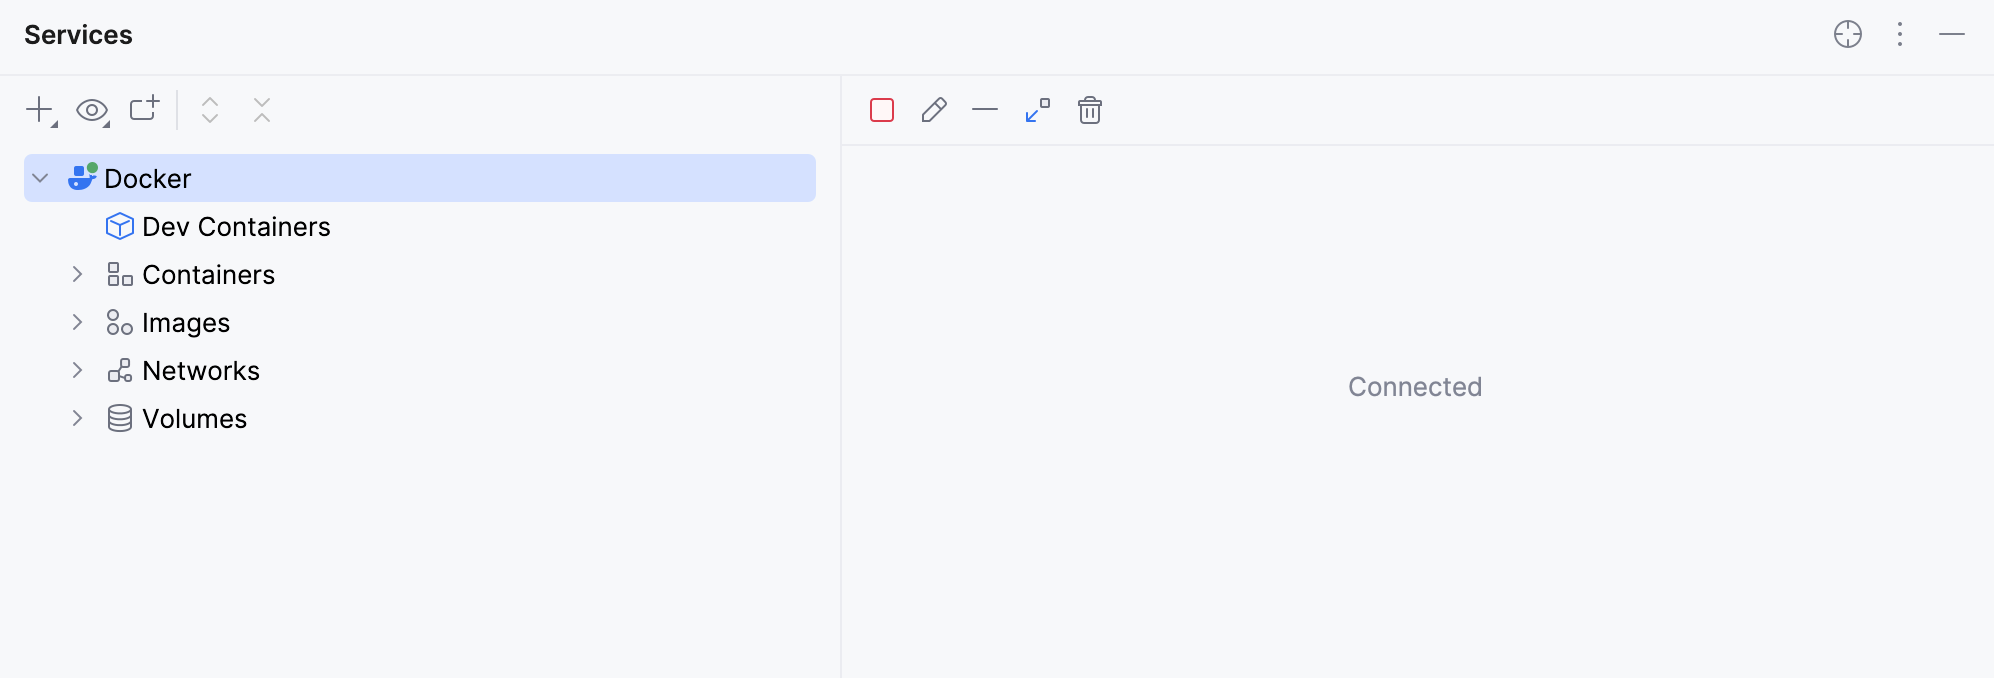The width and height of the screenshot is (1994, 678).
Task: Collapse the Docker node chevron
Action: coord(38,178)
